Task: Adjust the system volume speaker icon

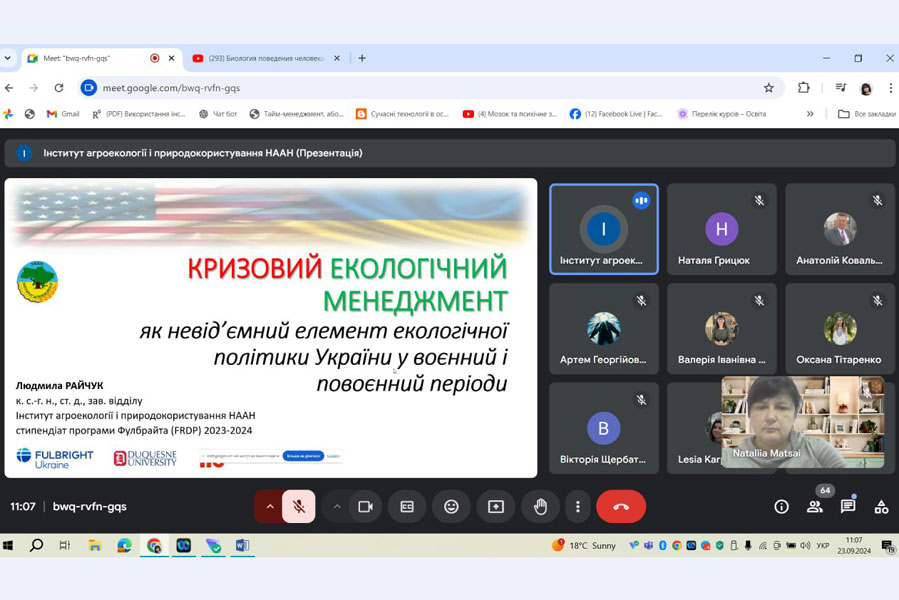Action: point(805,546)
